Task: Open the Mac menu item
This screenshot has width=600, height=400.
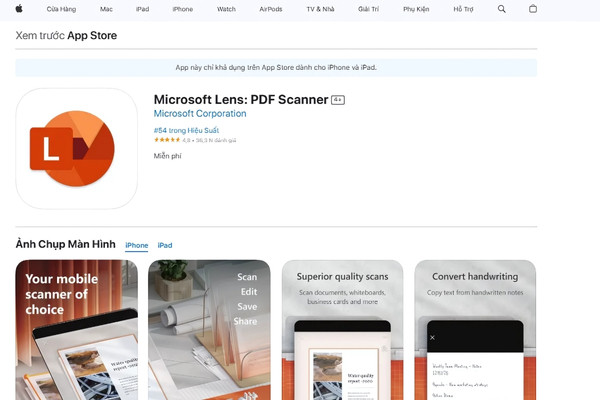Action: tap(106, 9)
